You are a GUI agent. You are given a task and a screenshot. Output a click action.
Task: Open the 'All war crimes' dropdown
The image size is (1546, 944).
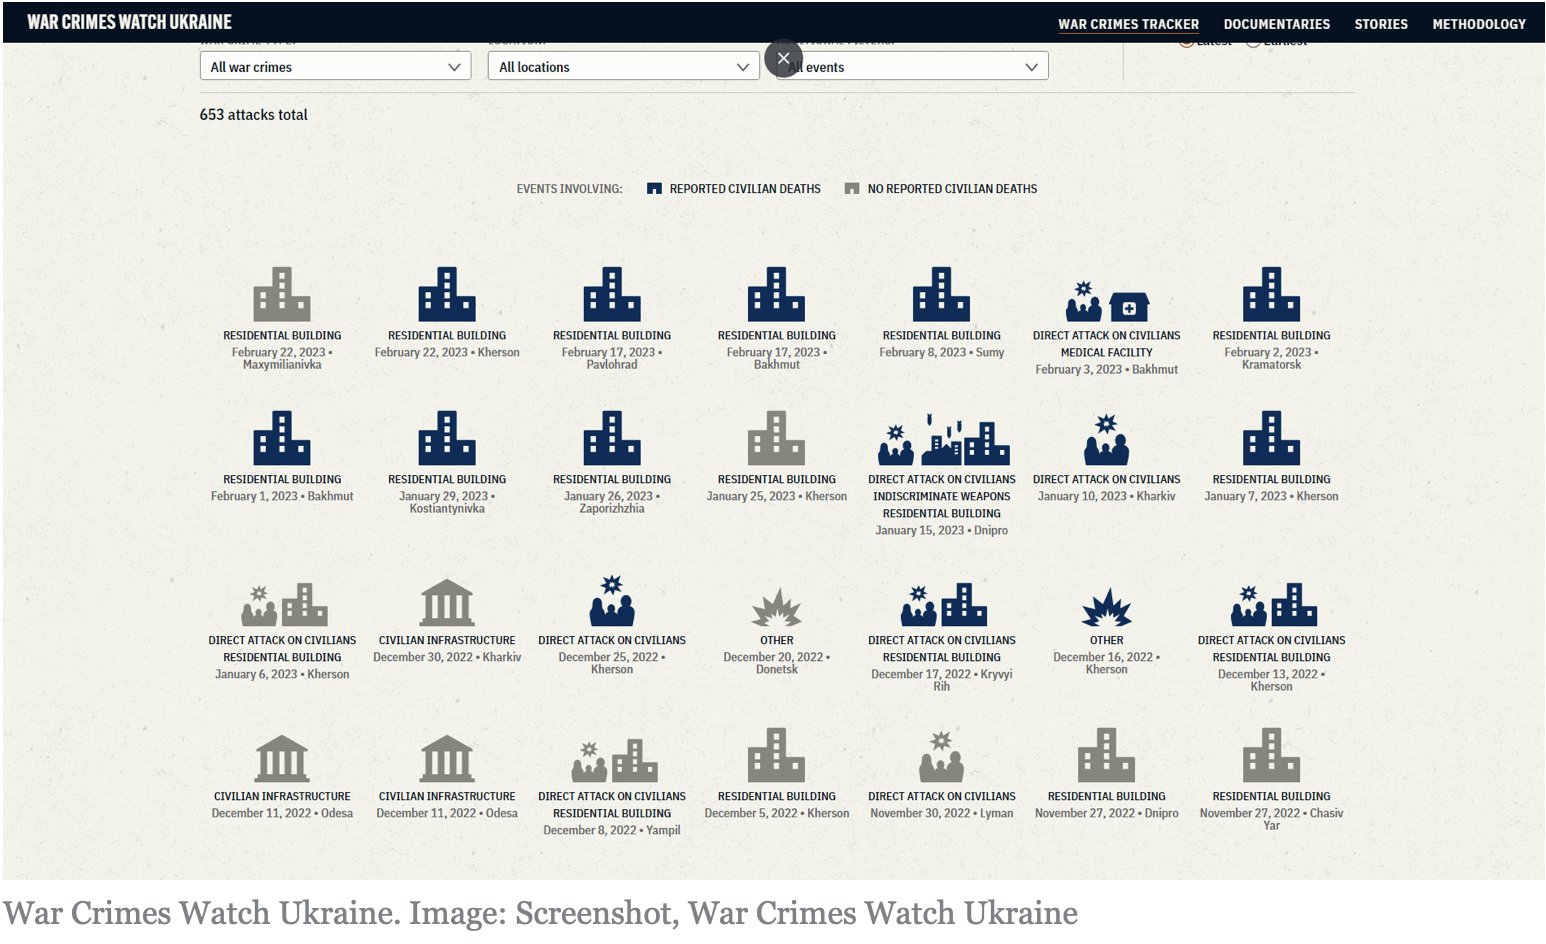coord(335,67)
